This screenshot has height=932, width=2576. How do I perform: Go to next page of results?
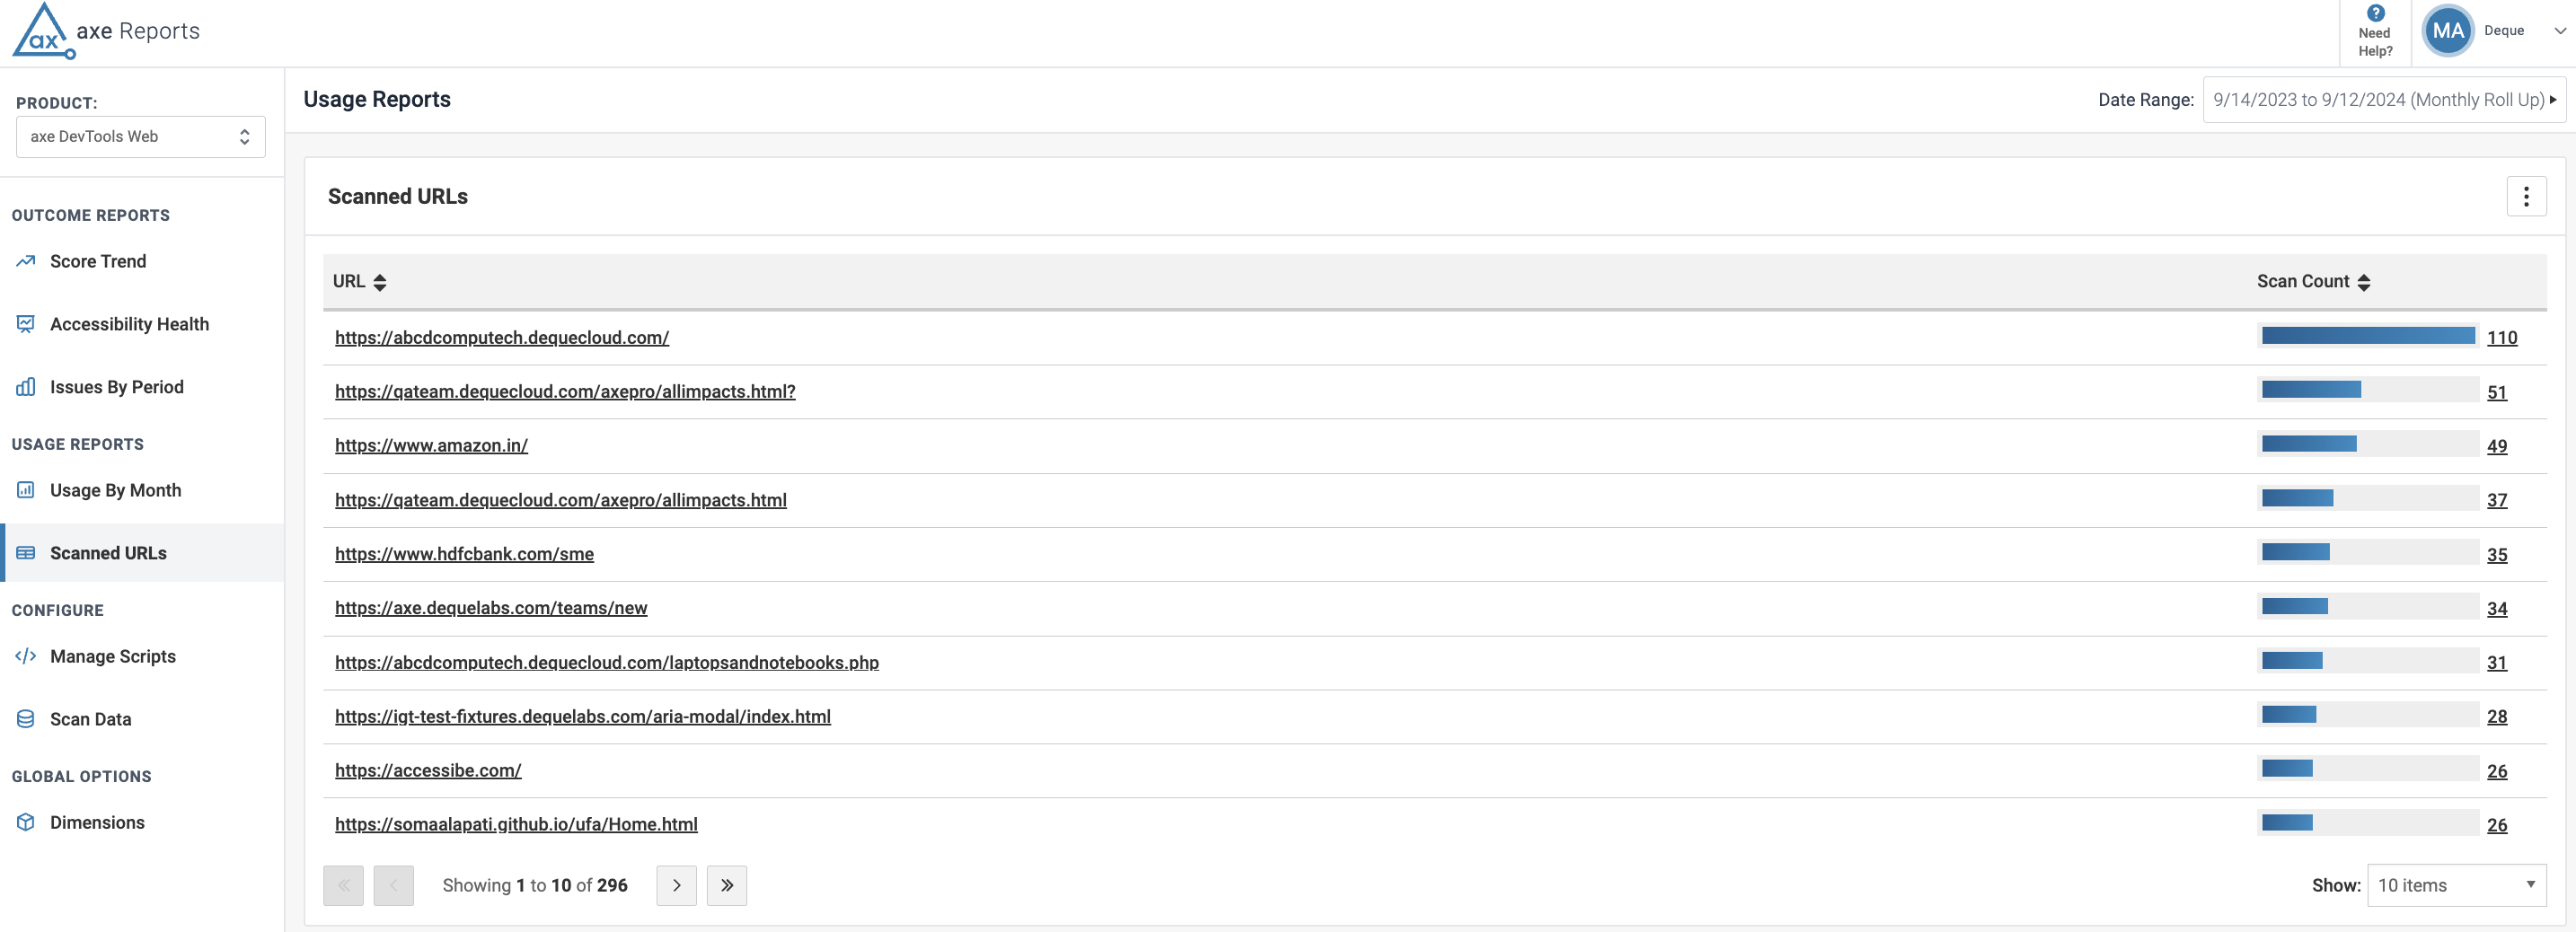676,885
